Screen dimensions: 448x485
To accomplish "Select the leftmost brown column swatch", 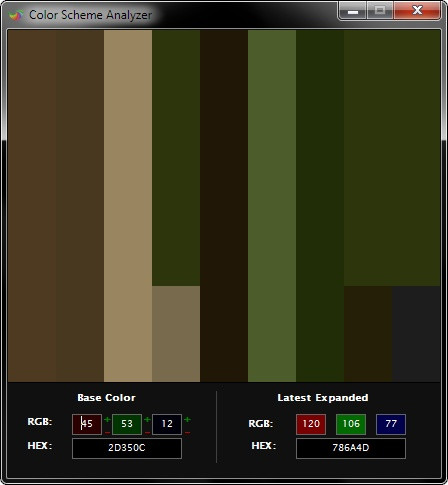I will click(32, 206).
